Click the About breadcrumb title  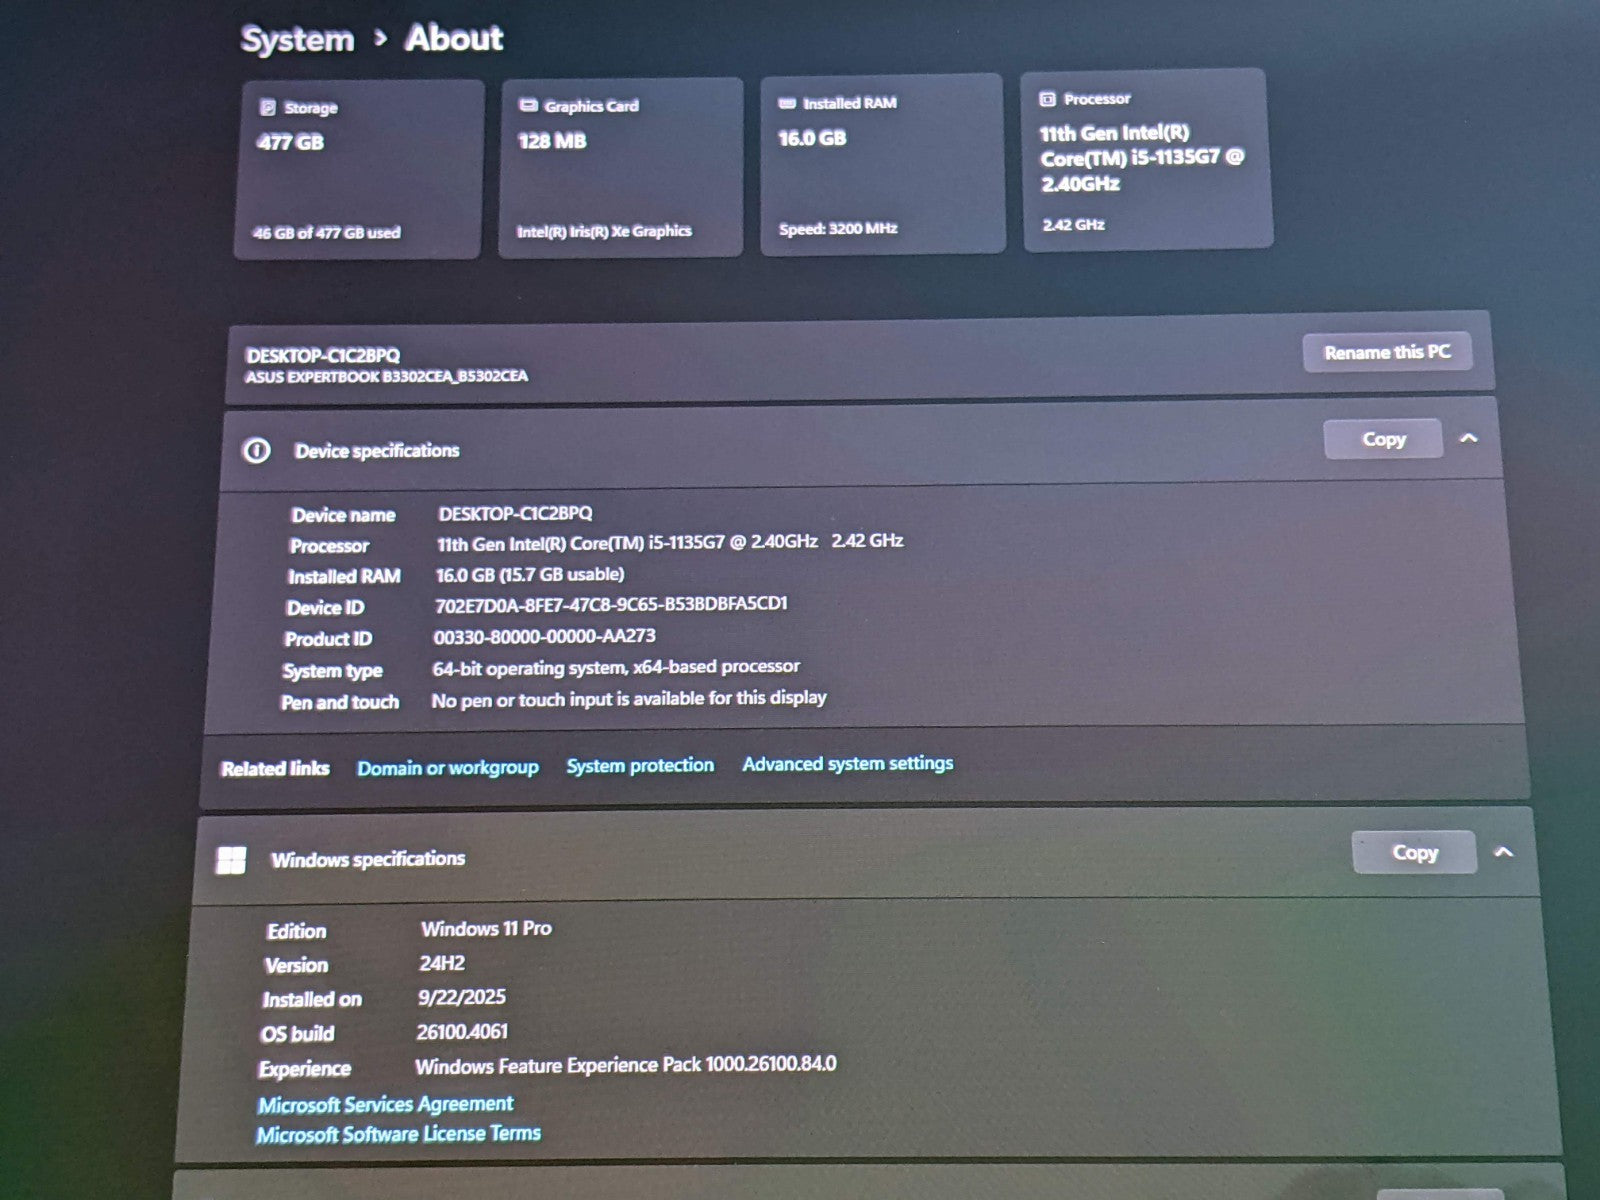(454, 38)
